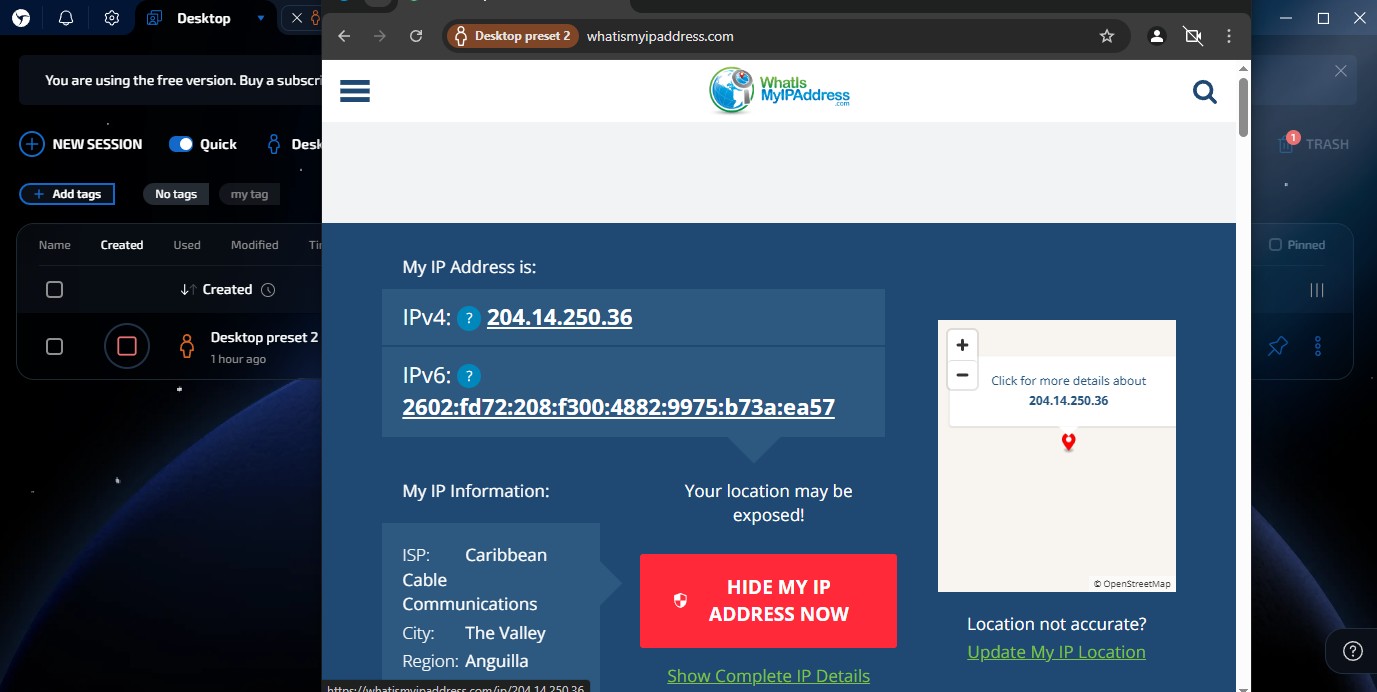Click the help icon next to IPv4

[469, 318]
